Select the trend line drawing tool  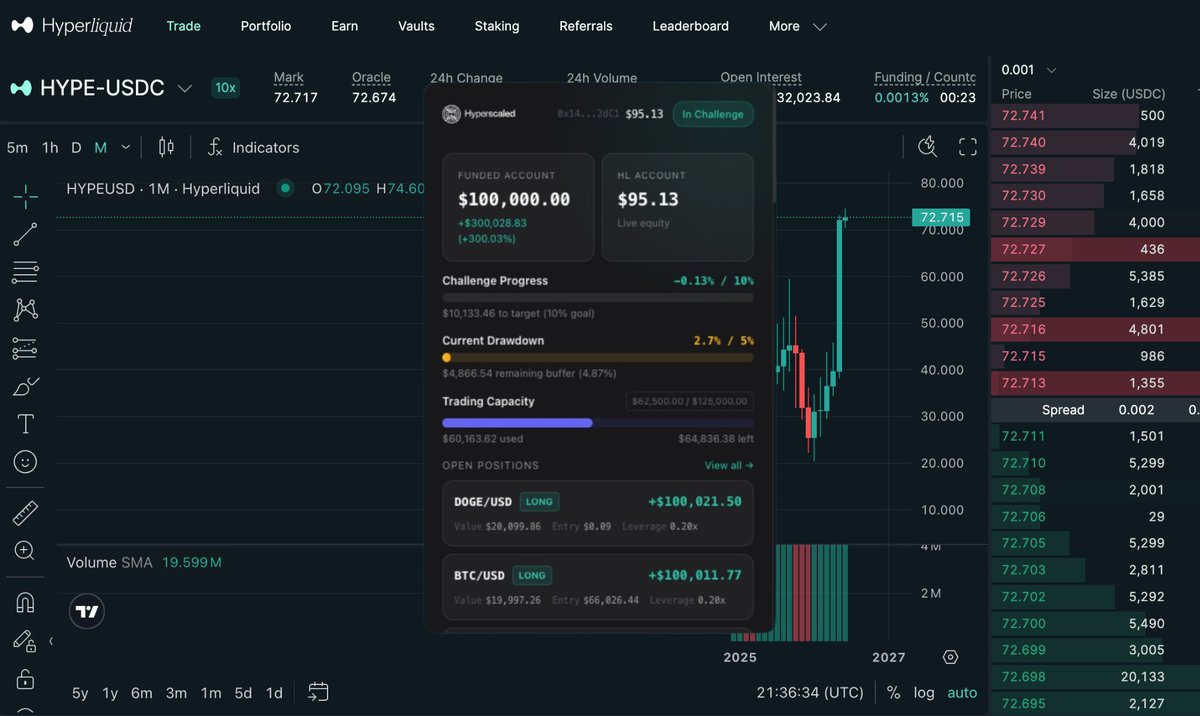26,234
